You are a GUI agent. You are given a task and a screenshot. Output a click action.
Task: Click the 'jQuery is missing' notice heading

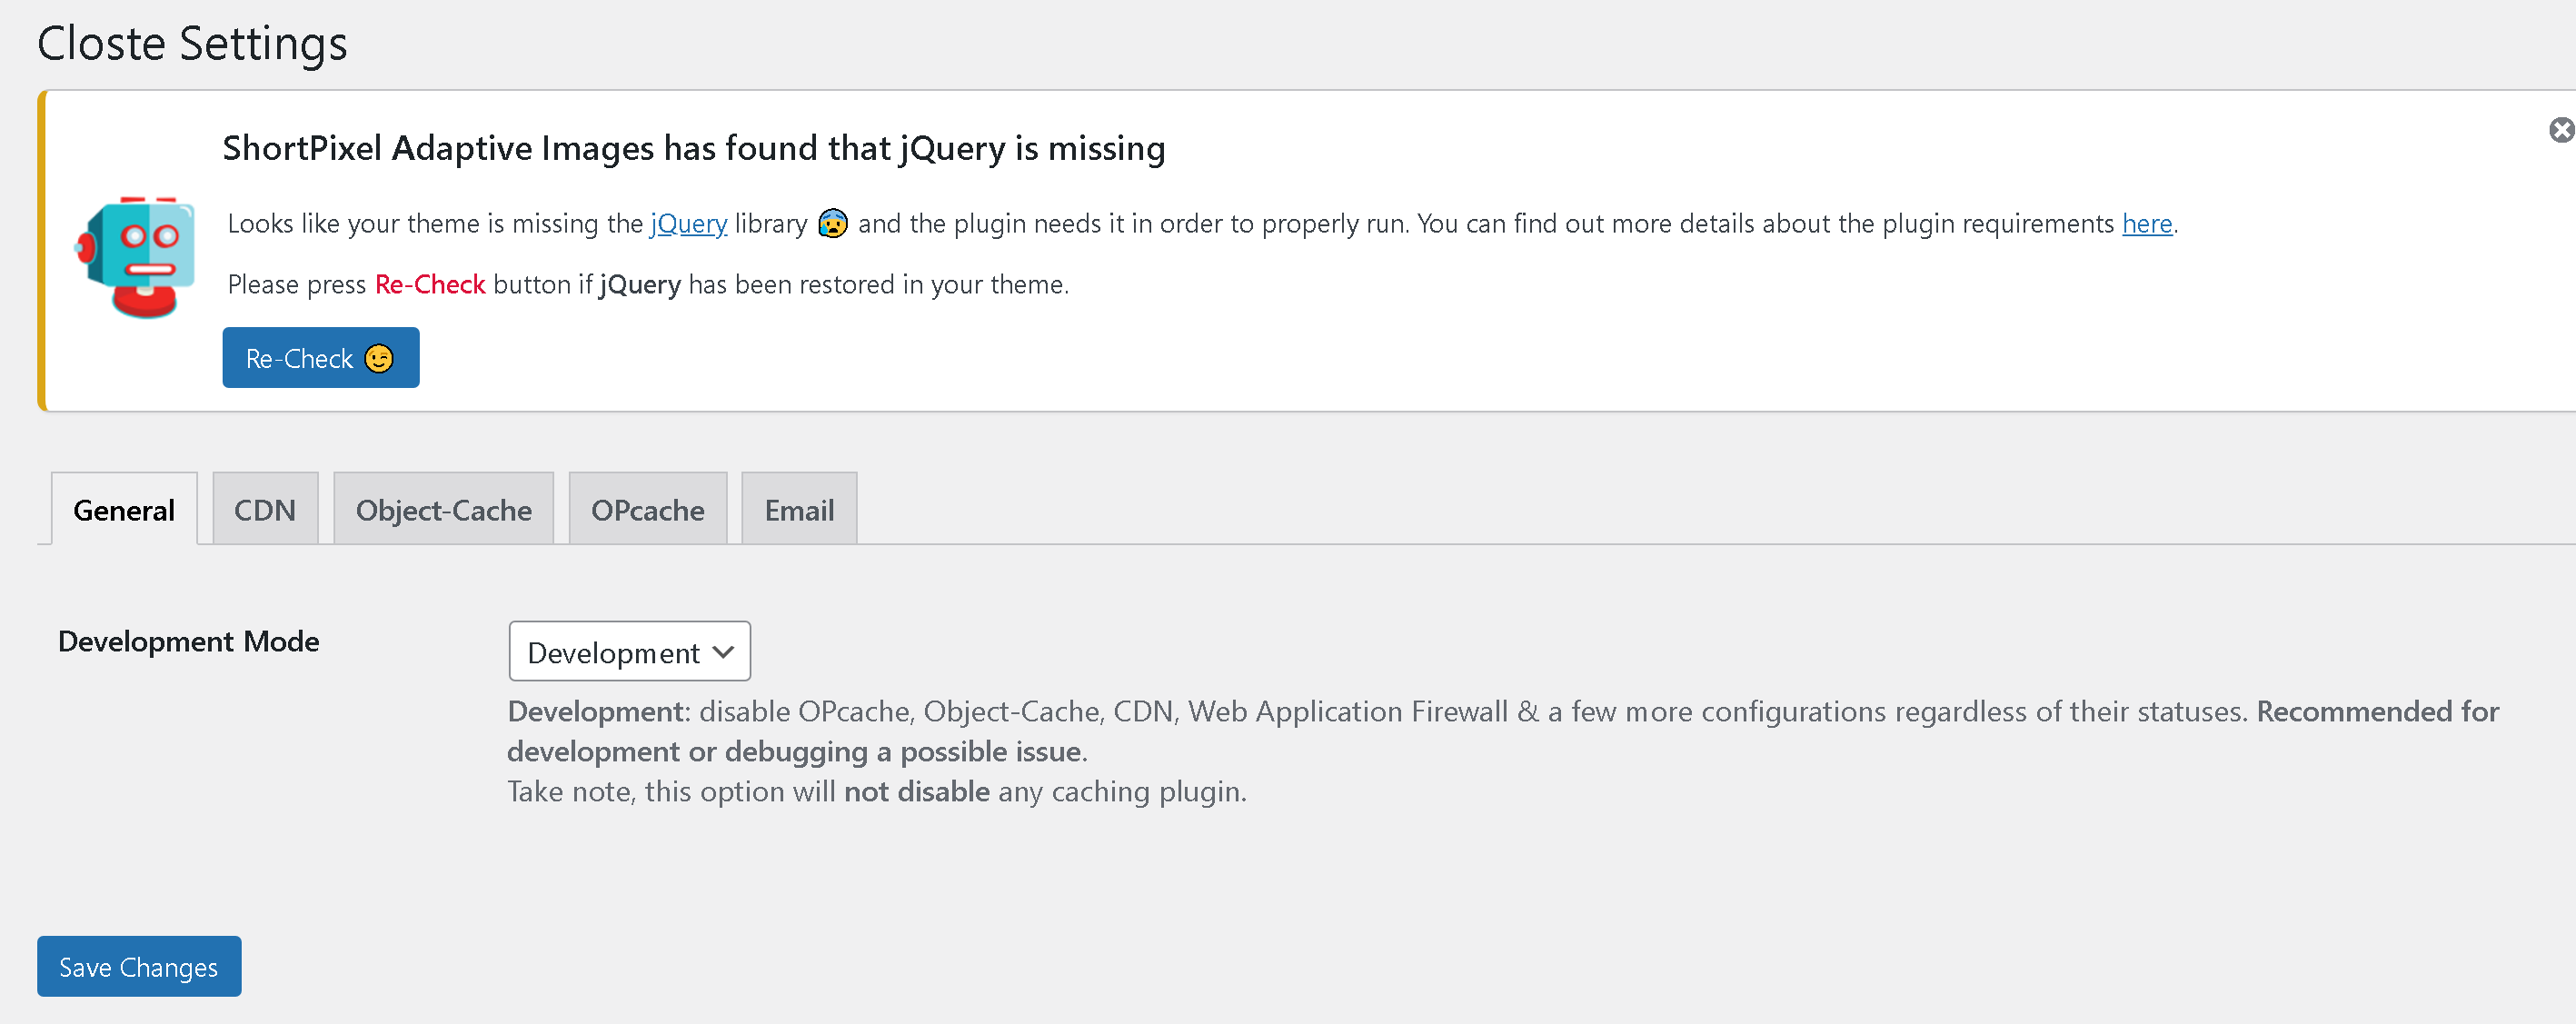[x=694, y=148]
